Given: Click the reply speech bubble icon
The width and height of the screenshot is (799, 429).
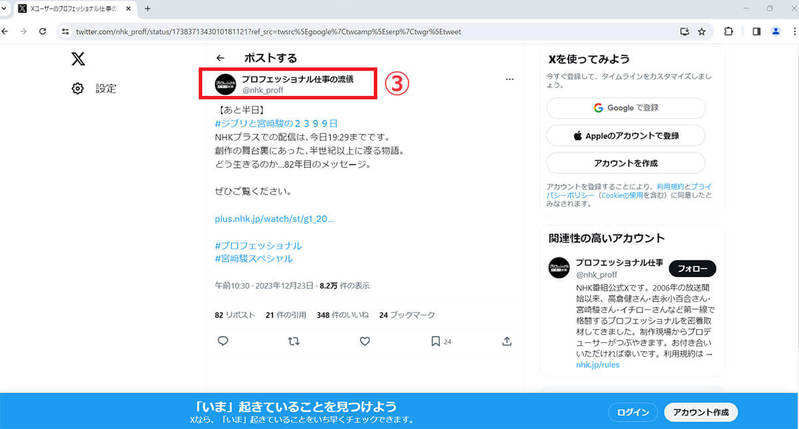Looking at the screenshot, I should pos(223,341).
